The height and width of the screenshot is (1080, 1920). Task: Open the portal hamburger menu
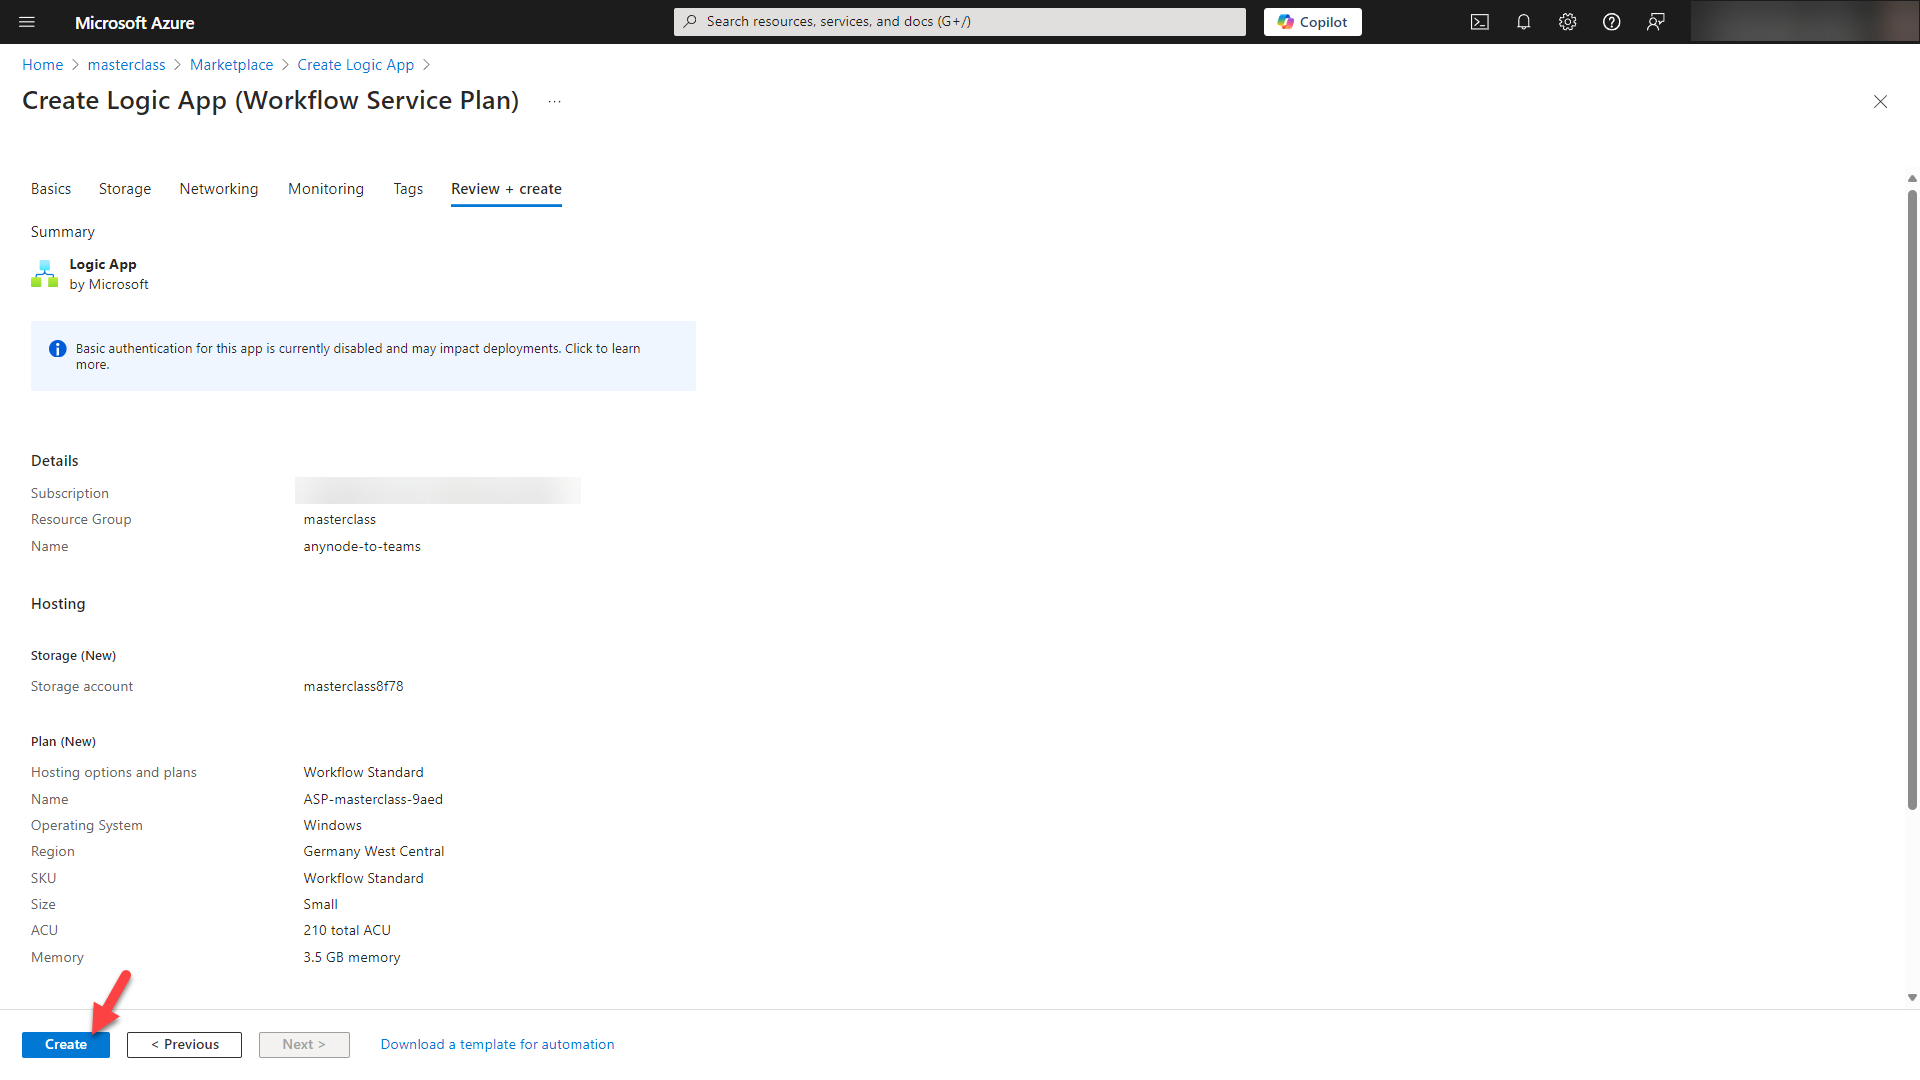click(x=27, y=22)
